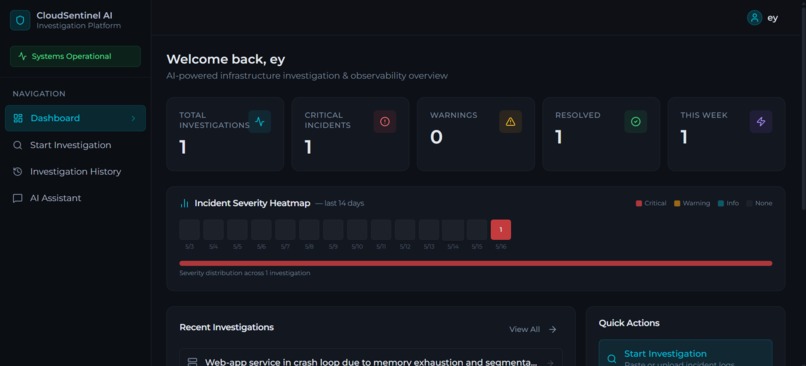Image resolution: width=806 pixels, height=366 pixels.
Task: Click the Dashboard grid icon
Action: point(18,118)
